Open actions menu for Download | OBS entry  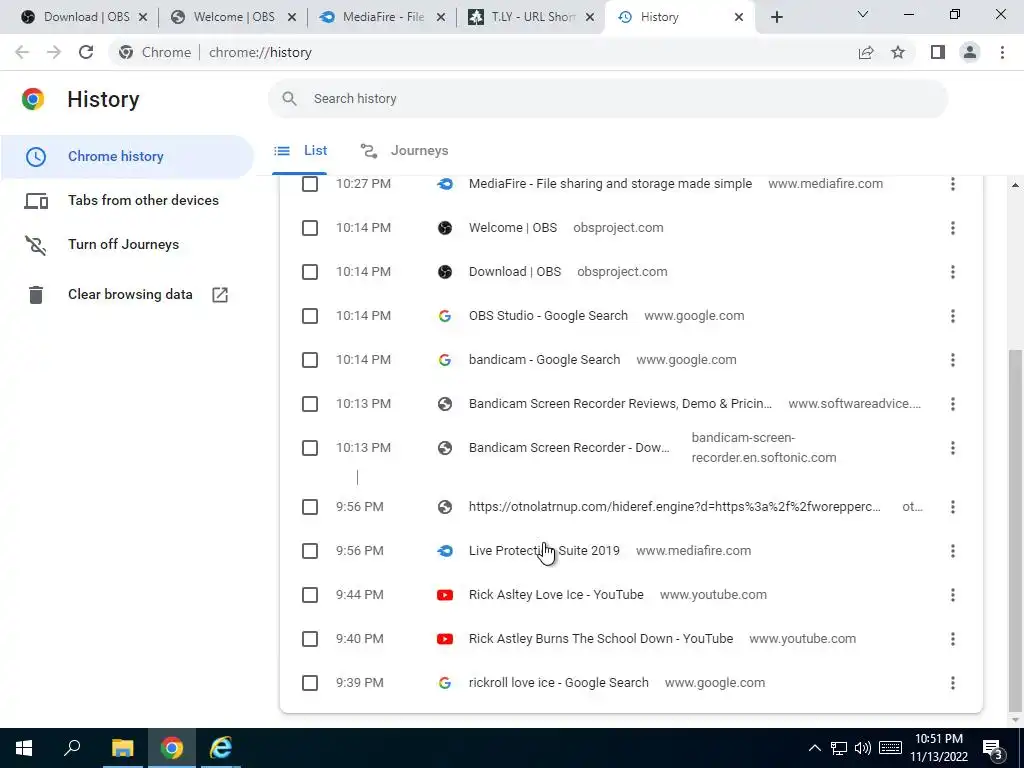(952, 272)
